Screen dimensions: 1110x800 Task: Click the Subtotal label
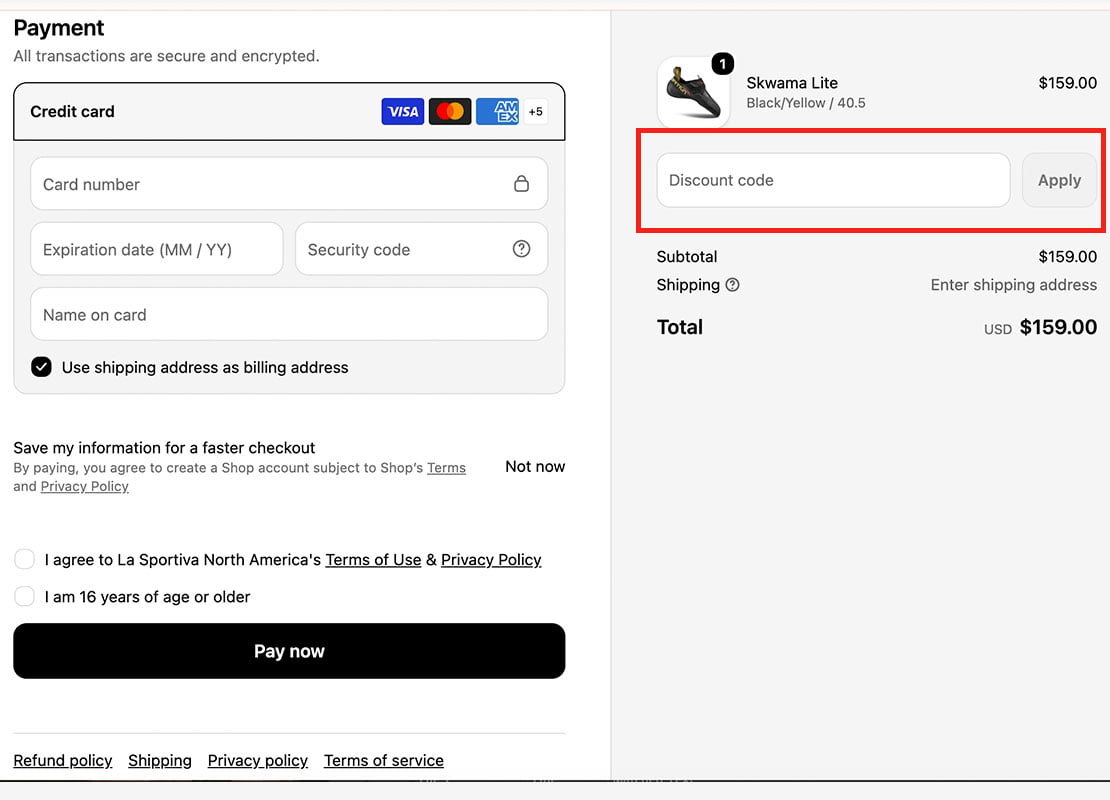coord(687,256)
